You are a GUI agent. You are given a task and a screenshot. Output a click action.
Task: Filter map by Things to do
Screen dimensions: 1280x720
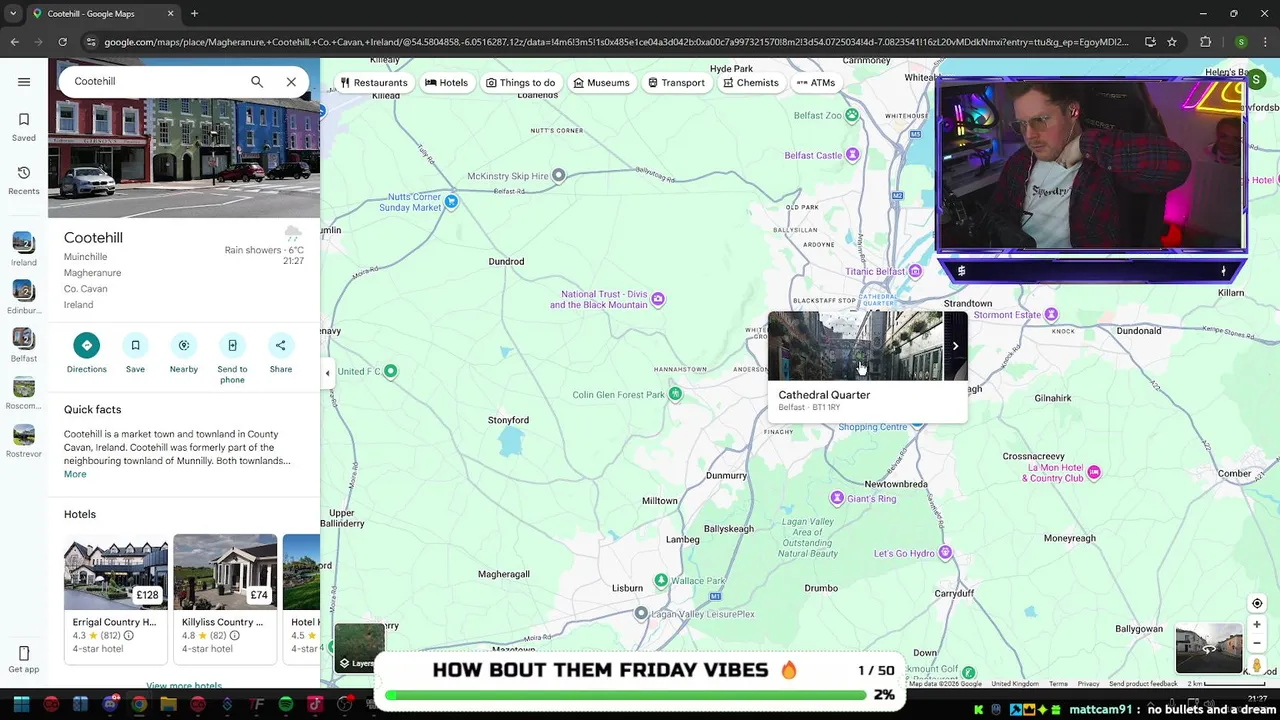click(x=520, y=83)
